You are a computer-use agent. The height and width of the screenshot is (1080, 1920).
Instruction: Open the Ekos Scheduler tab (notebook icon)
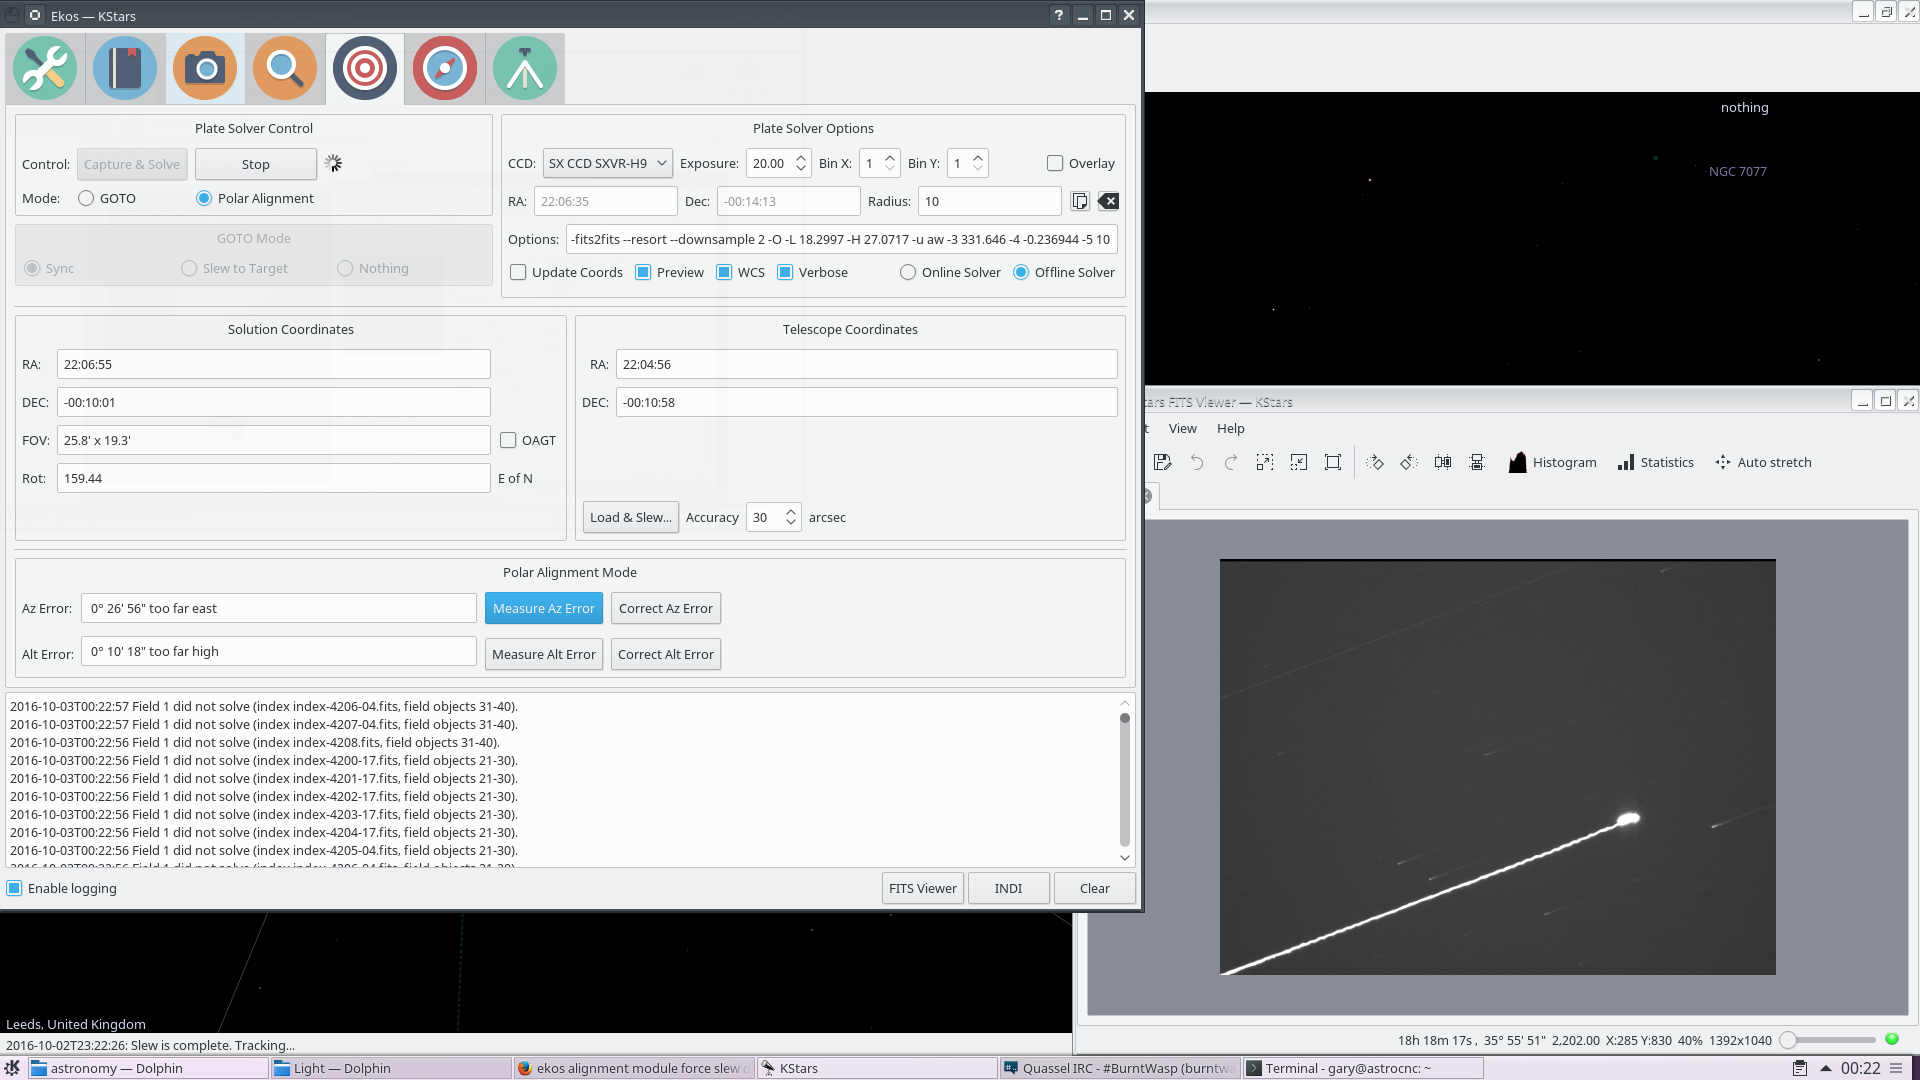pyautogui.click(x=125, y=68)
